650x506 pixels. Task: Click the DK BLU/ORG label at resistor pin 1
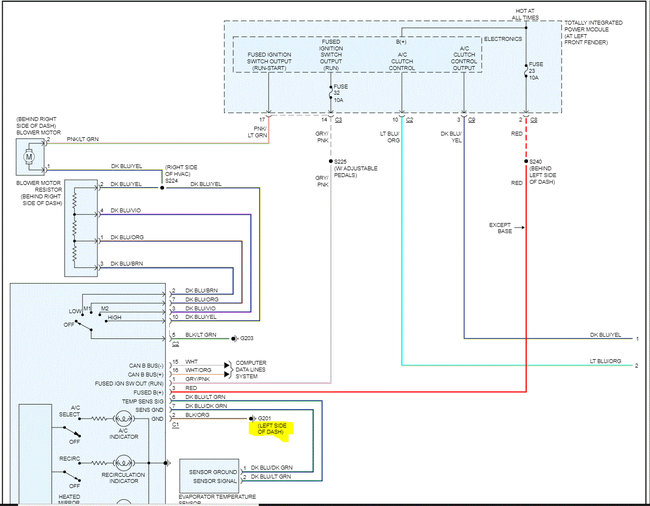click(127, 237)
